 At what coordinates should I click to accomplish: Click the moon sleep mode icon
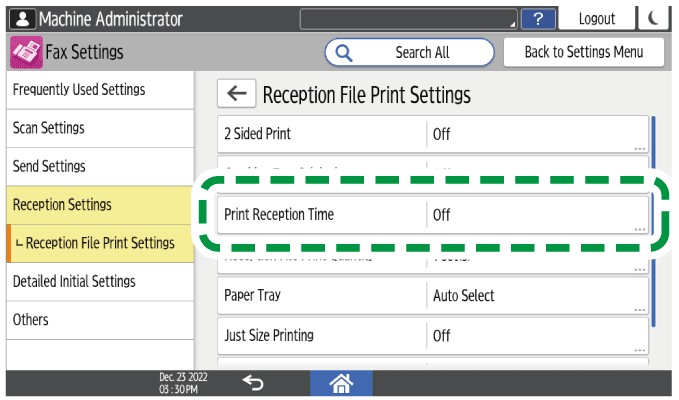tap(655, 19)
